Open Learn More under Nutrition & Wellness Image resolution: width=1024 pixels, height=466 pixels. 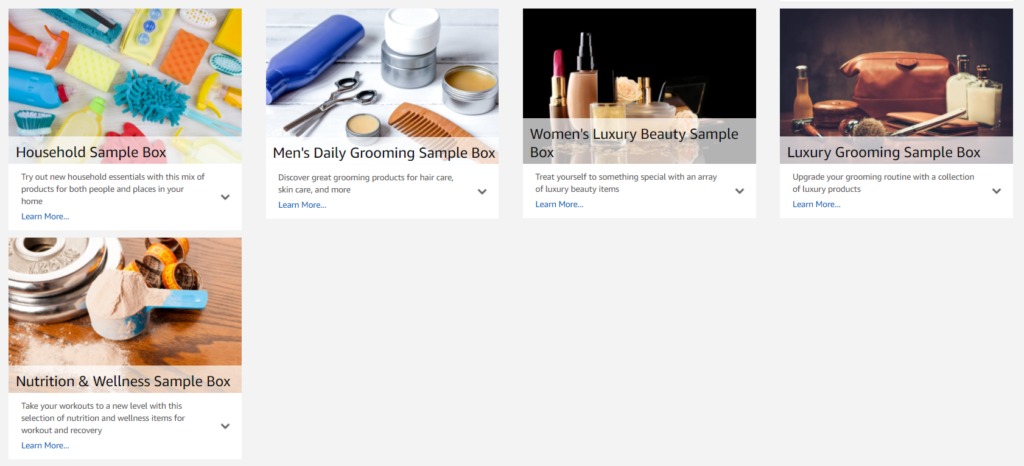45,446
